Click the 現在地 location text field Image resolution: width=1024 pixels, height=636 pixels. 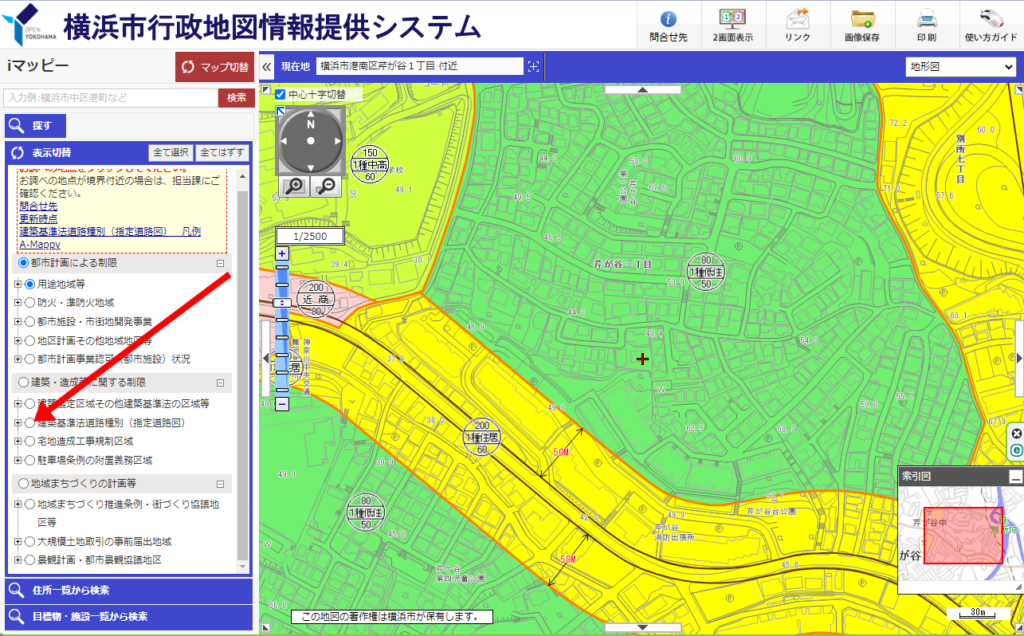point(419,67)
